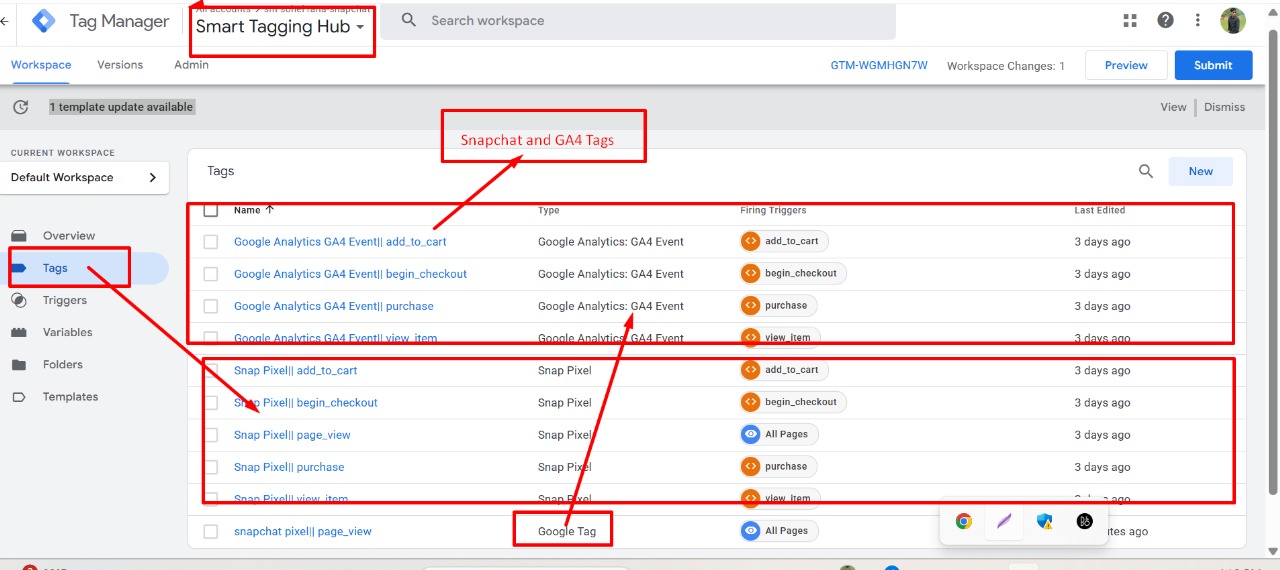Click the Overview sidebar icon
The width and height of the screenshot is (1280, 570).
(19, 236)
